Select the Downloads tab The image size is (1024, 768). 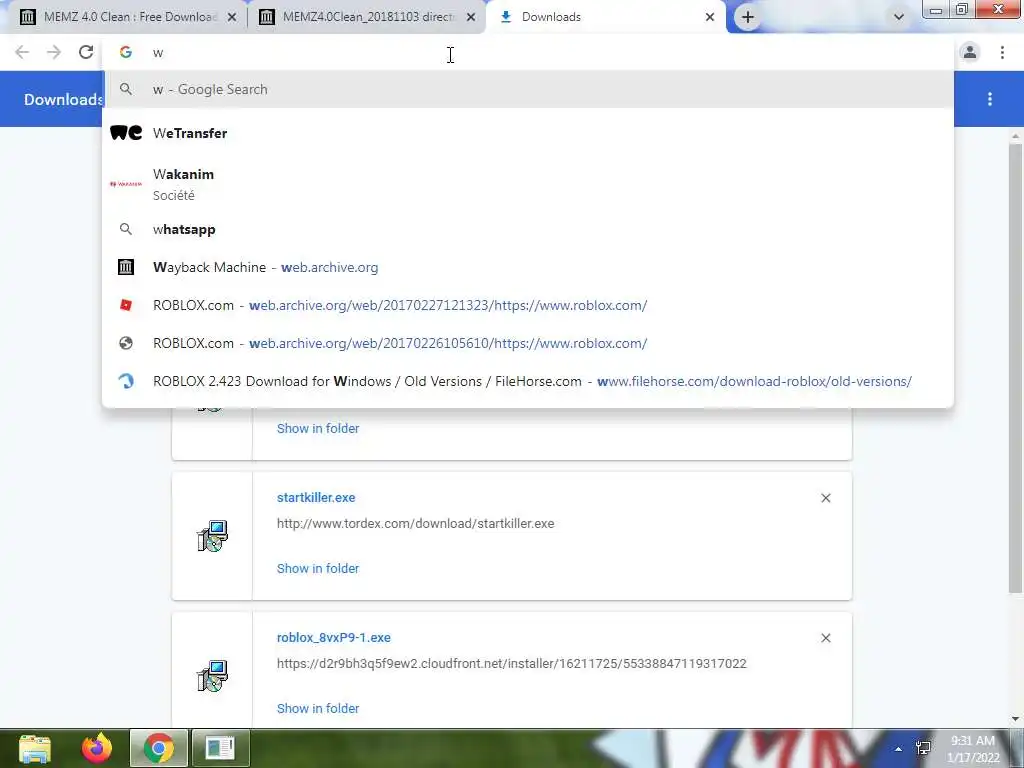tap(605, 17)
